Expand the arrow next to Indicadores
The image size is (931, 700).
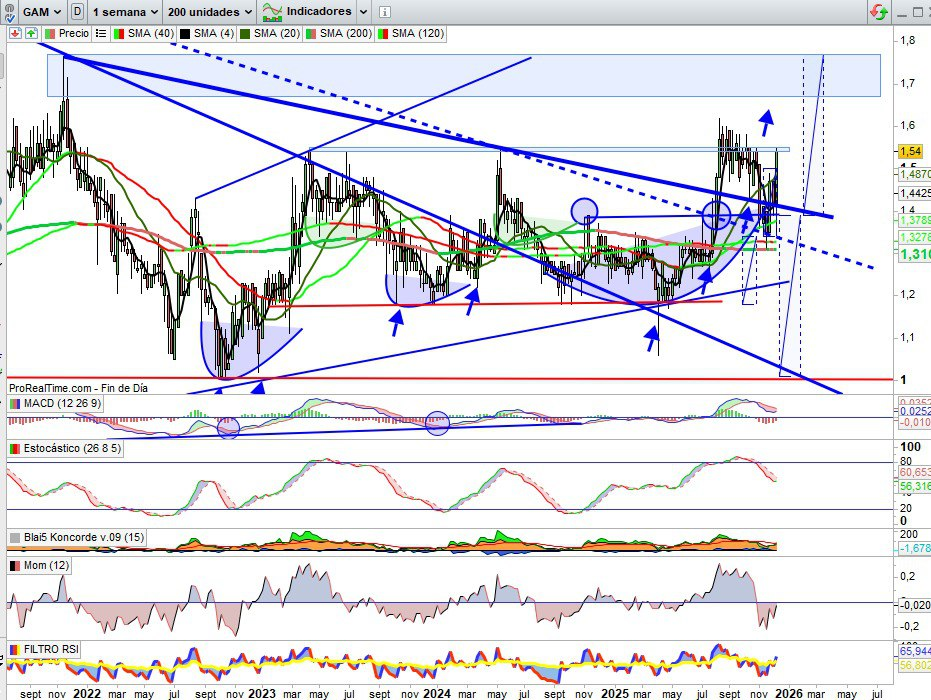pyautogui.click(x=363, y=12)
